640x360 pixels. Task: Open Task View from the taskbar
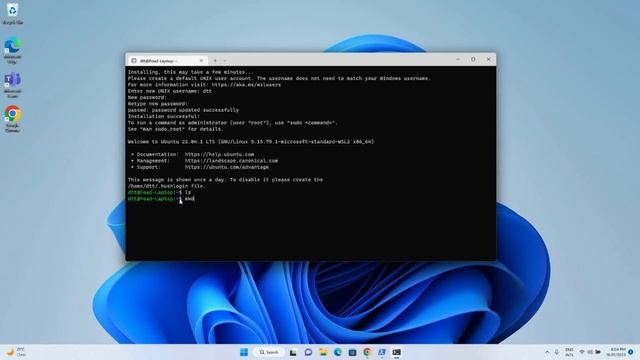coord(293,352)
